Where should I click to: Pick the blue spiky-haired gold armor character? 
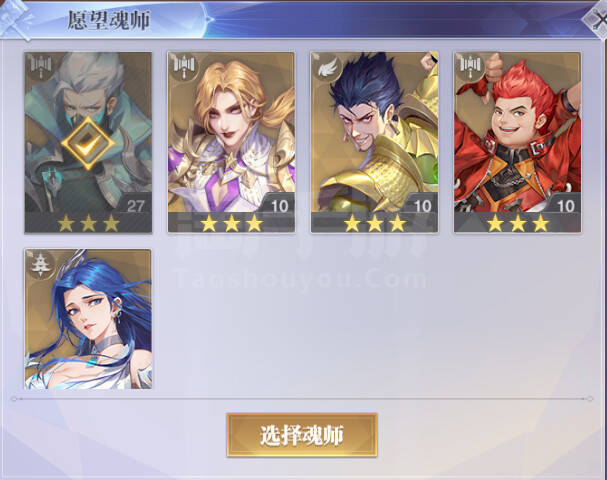374,142
